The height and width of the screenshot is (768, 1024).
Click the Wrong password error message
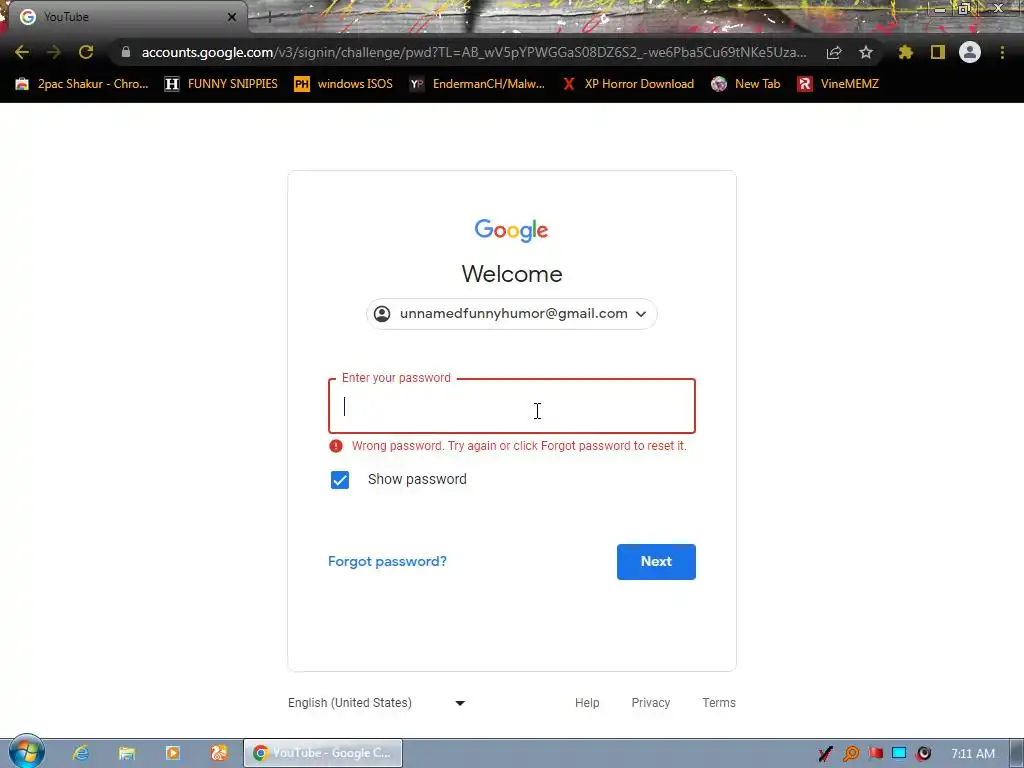[x=519, y=446]
